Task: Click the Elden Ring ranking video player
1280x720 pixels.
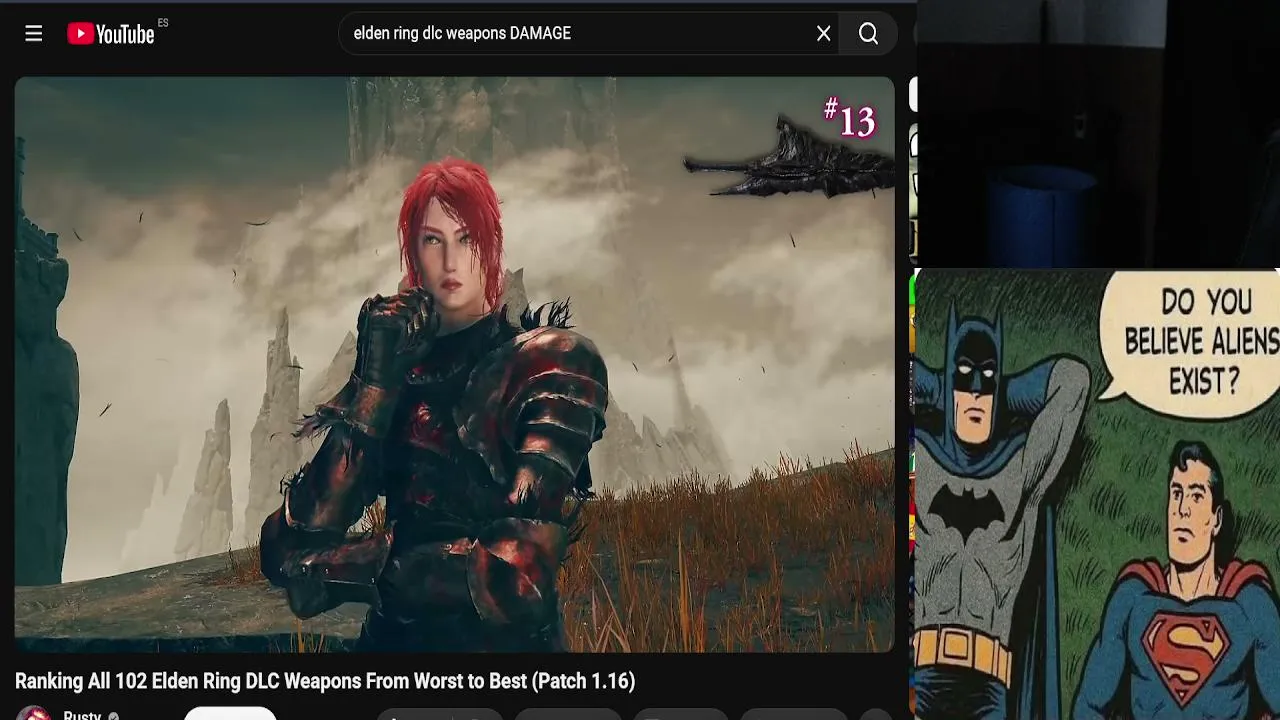Action: point(455,364)
